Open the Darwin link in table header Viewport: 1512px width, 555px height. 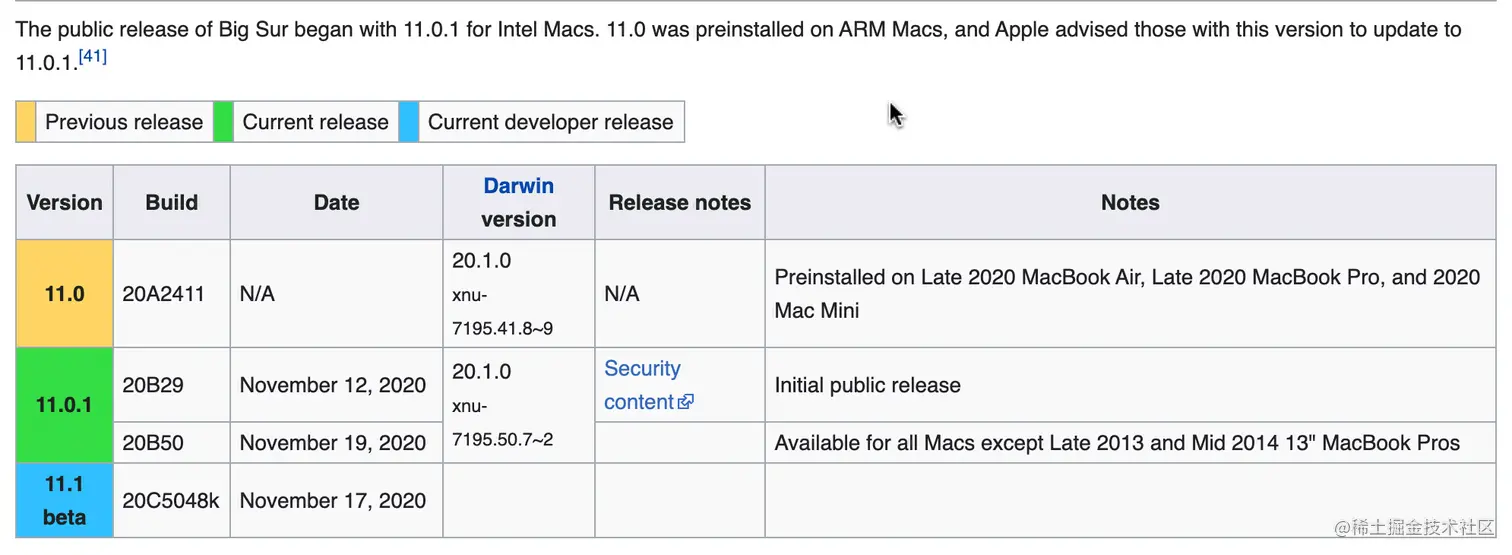[518, 186]
